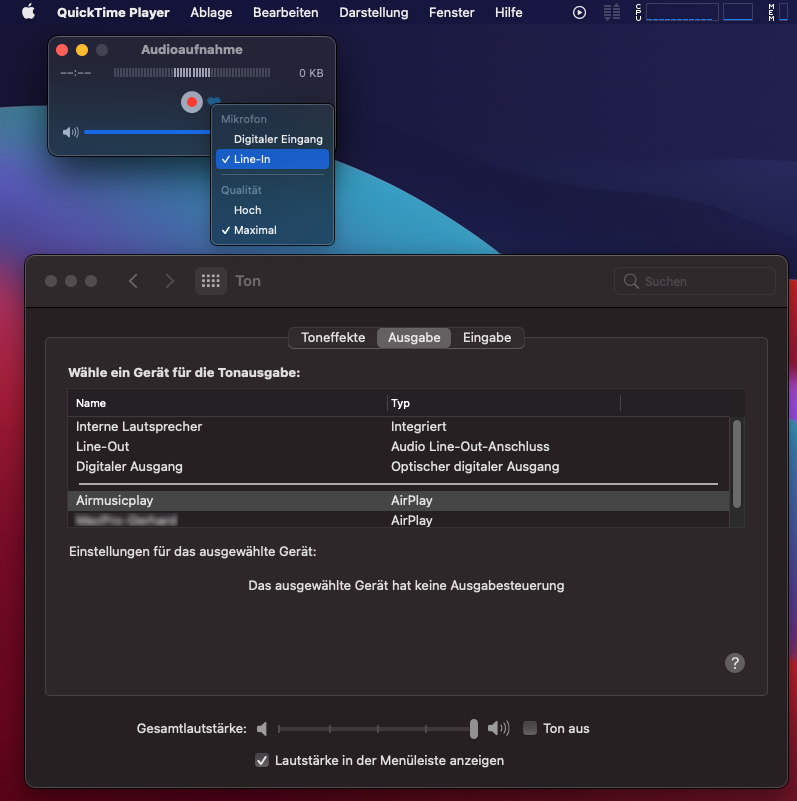Open help with the question mark button
Screen dimensions: 797x801
(x=735, y=663)
